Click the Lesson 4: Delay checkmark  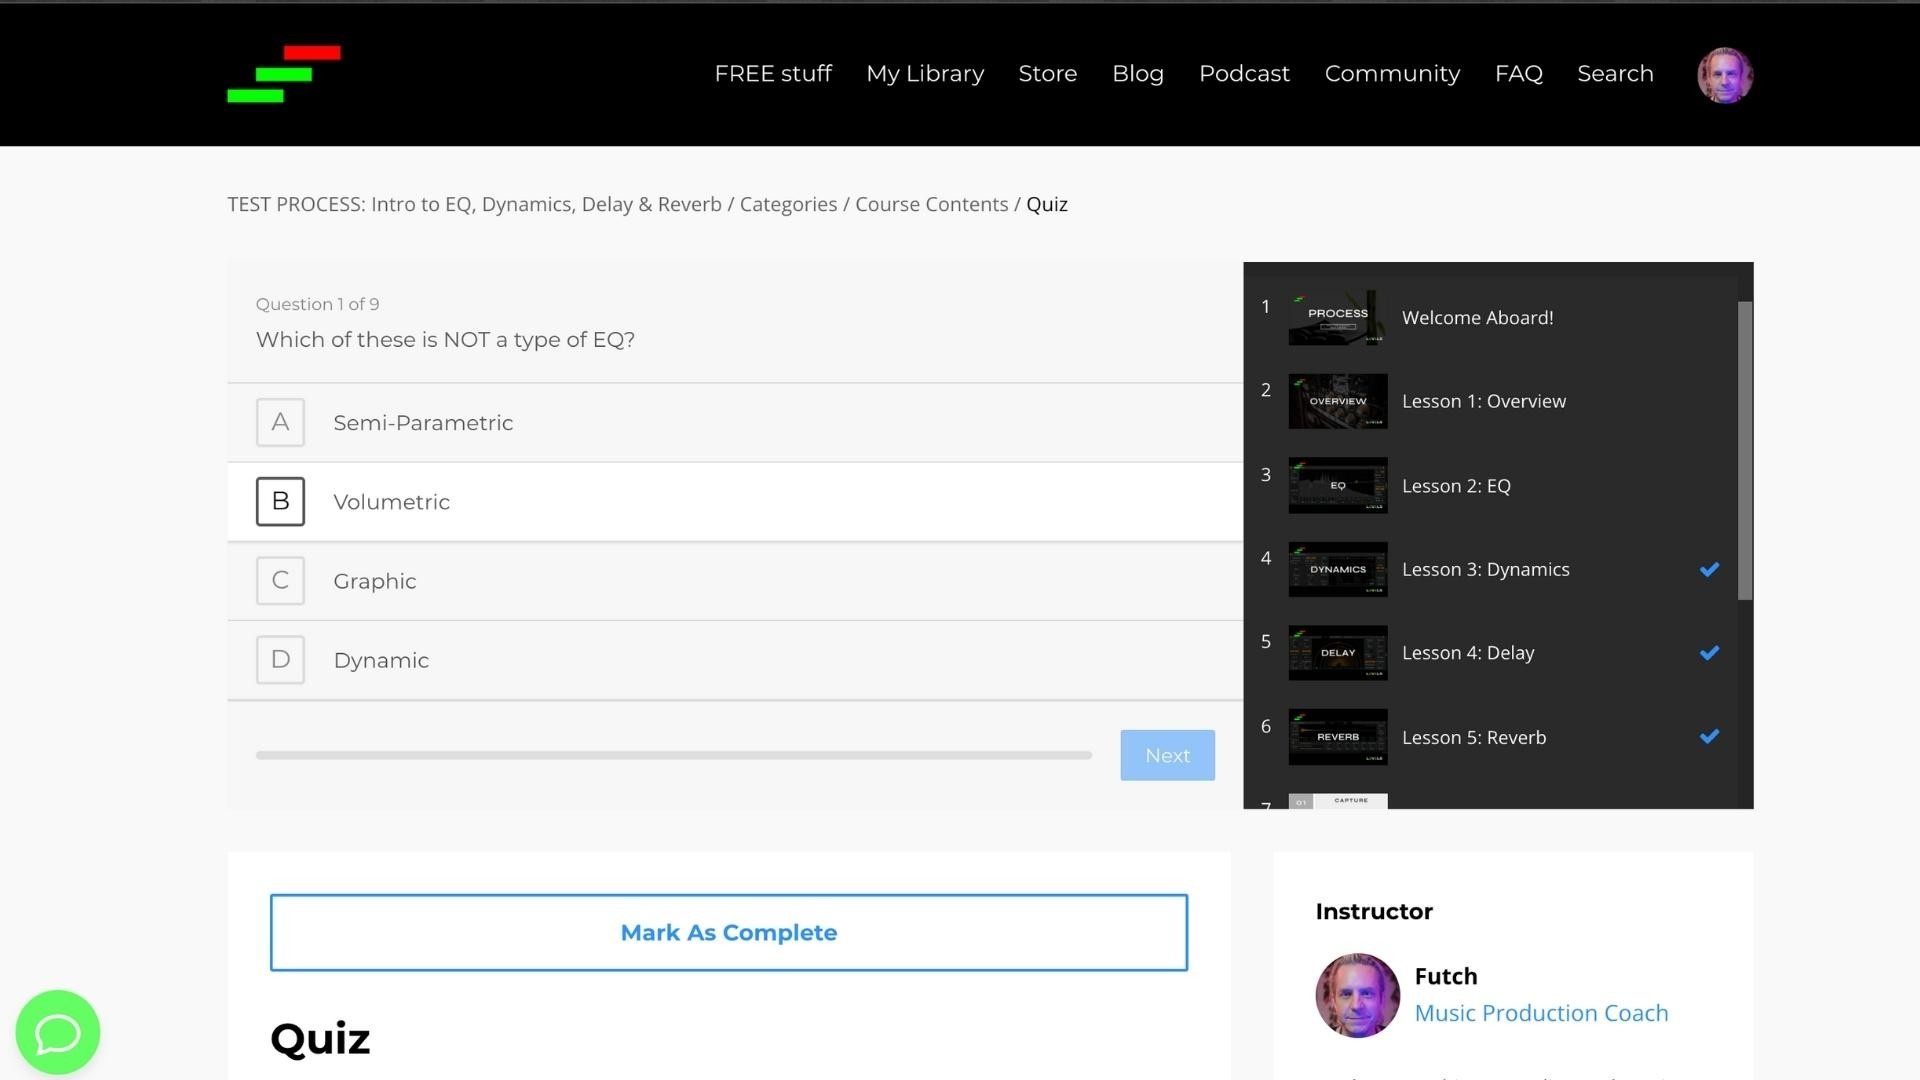pos(1709,653)
